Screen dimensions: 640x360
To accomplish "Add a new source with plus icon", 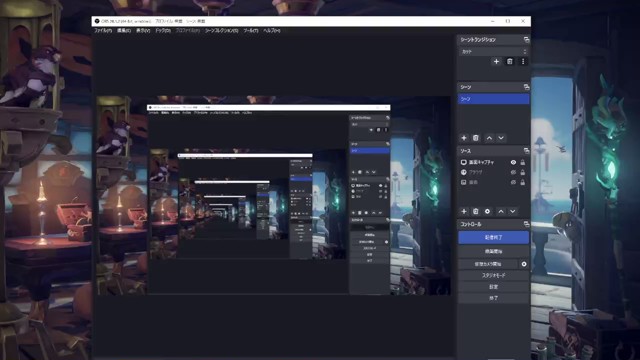I will (x=464, y=211).
